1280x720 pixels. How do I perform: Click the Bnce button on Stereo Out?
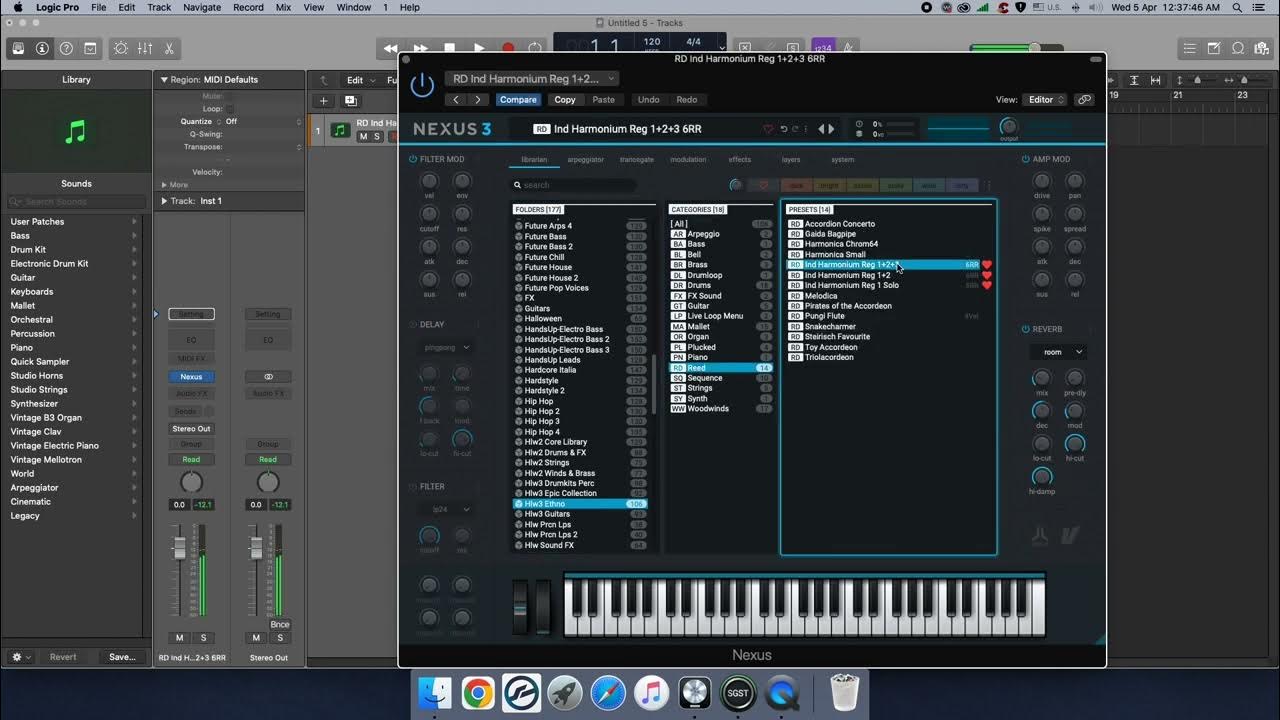tap(280, 625)
